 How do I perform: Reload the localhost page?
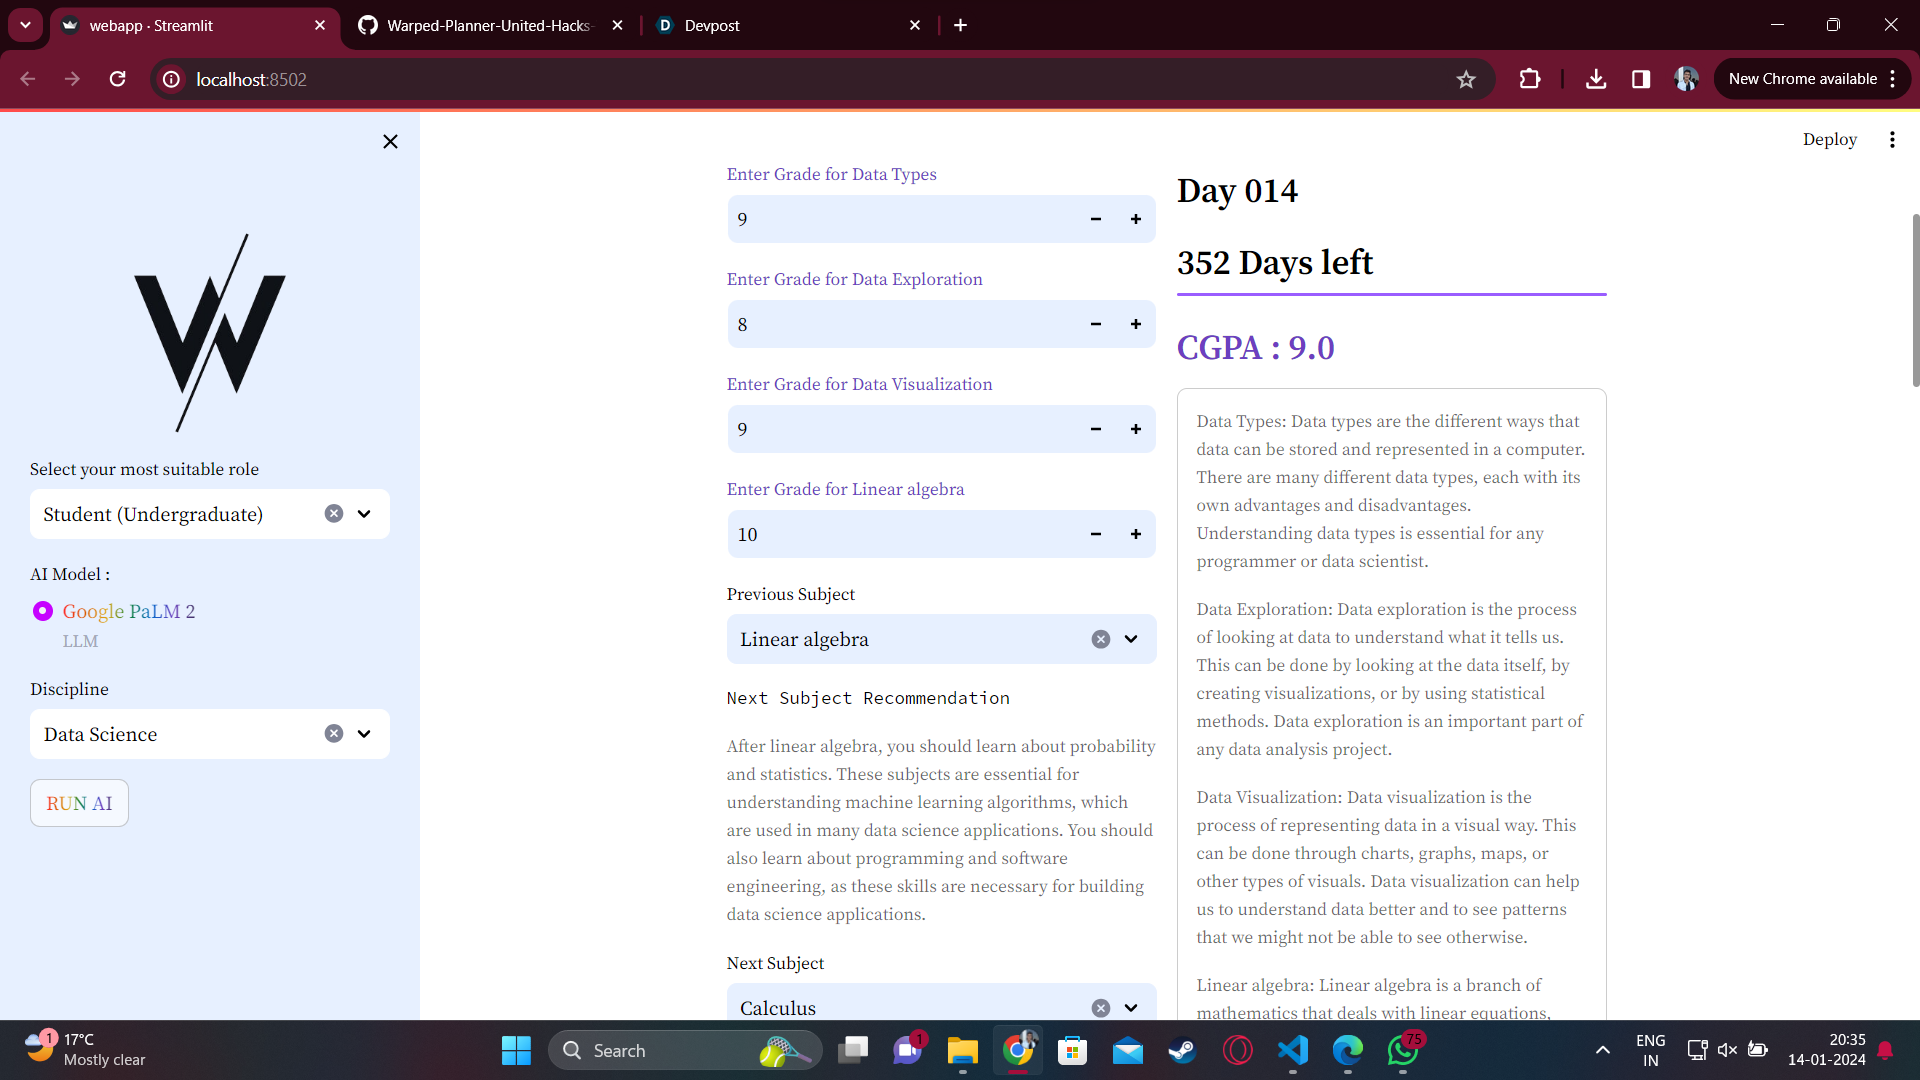click(x=118, y=79)
